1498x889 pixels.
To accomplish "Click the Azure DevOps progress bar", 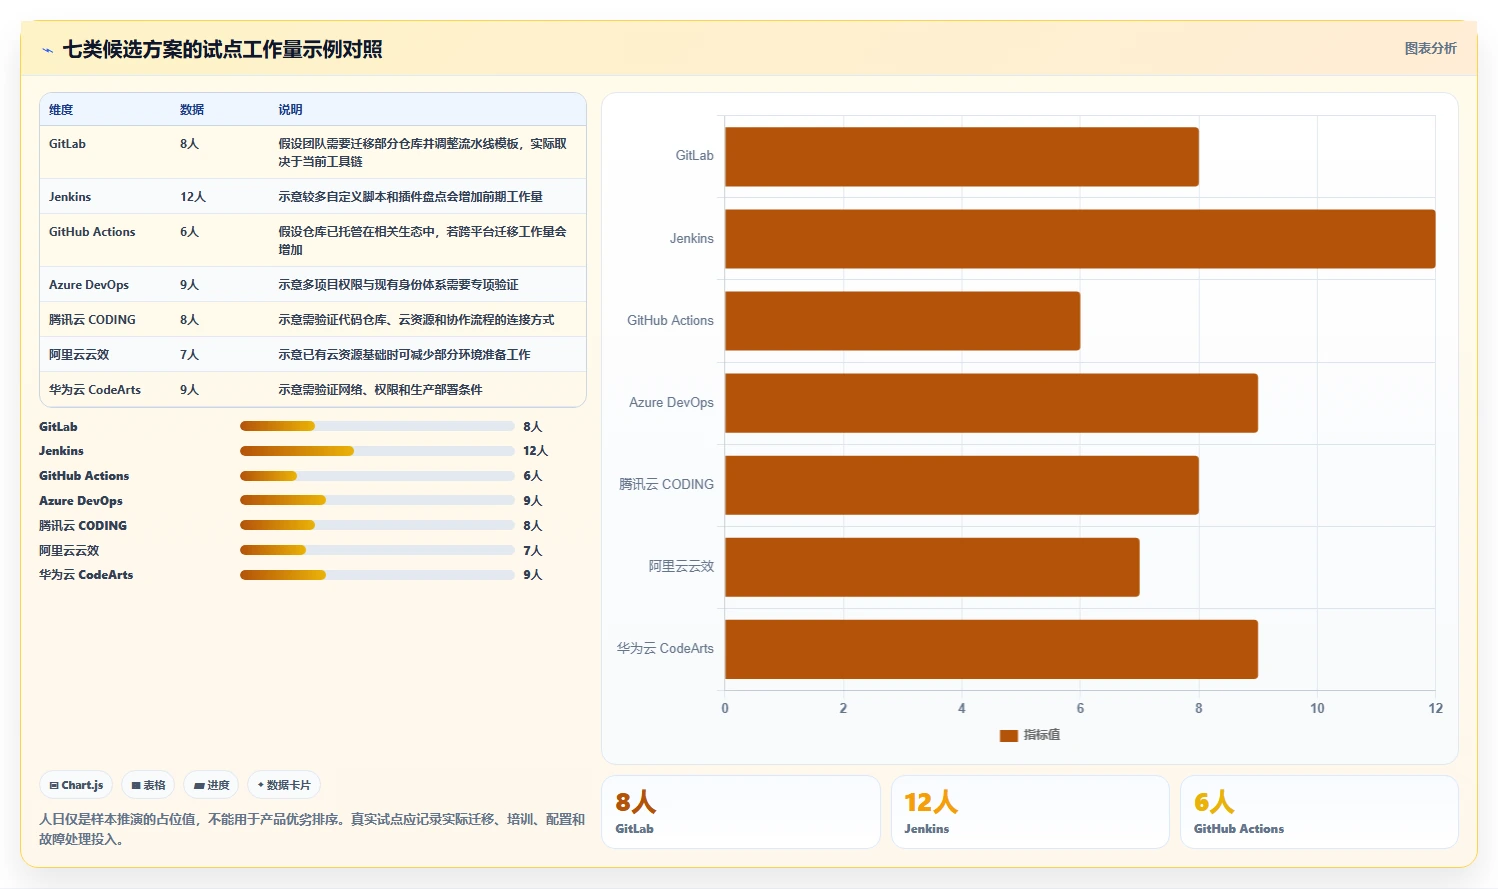I will (377, 500).
